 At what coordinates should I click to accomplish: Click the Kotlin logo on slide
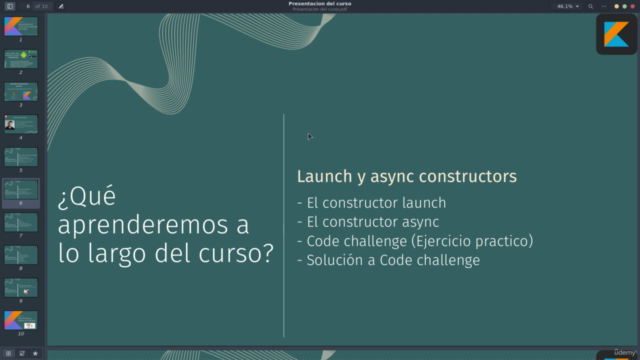click(x=616, y=34)
